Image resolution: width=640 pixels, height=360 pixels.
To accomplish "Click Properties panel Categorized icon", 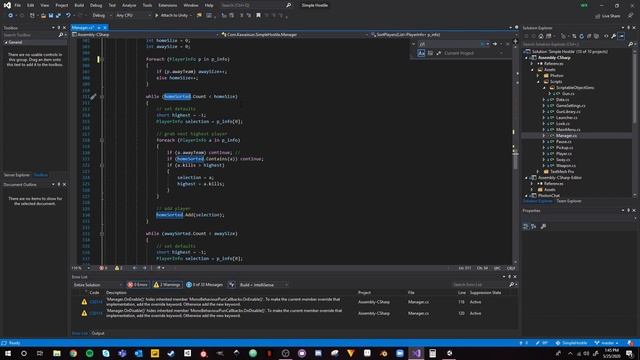I will tap(526, 227).
